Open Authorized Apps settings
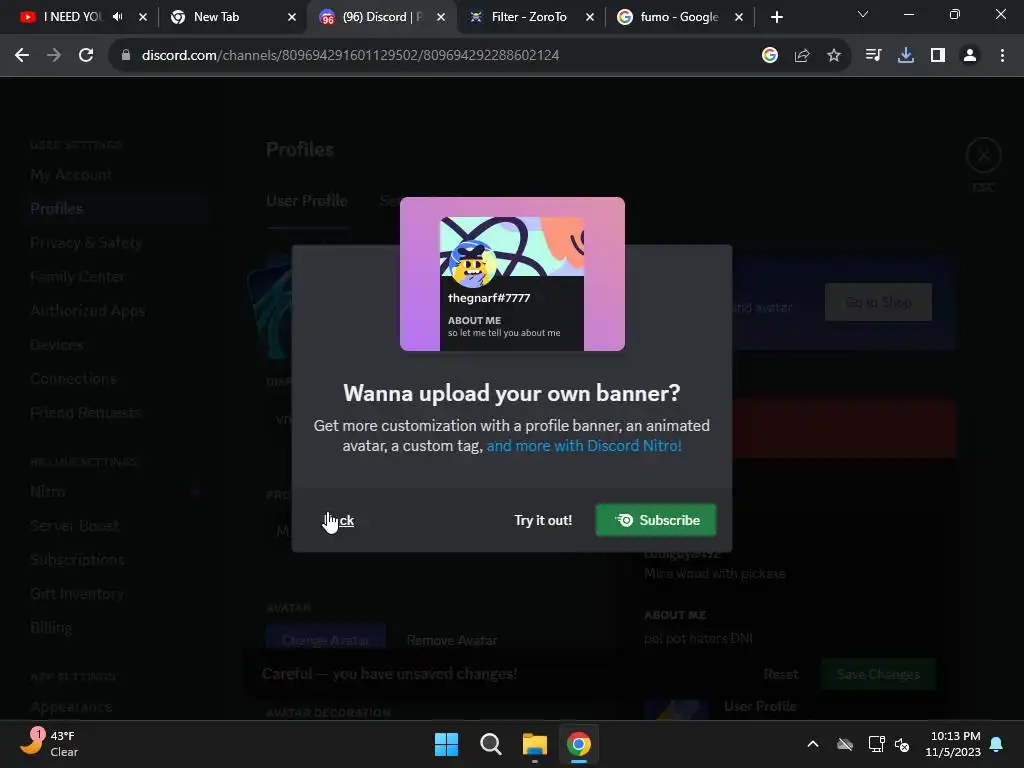The width and height of the screenshot is (1024, 768). click(x=88, y=311)
